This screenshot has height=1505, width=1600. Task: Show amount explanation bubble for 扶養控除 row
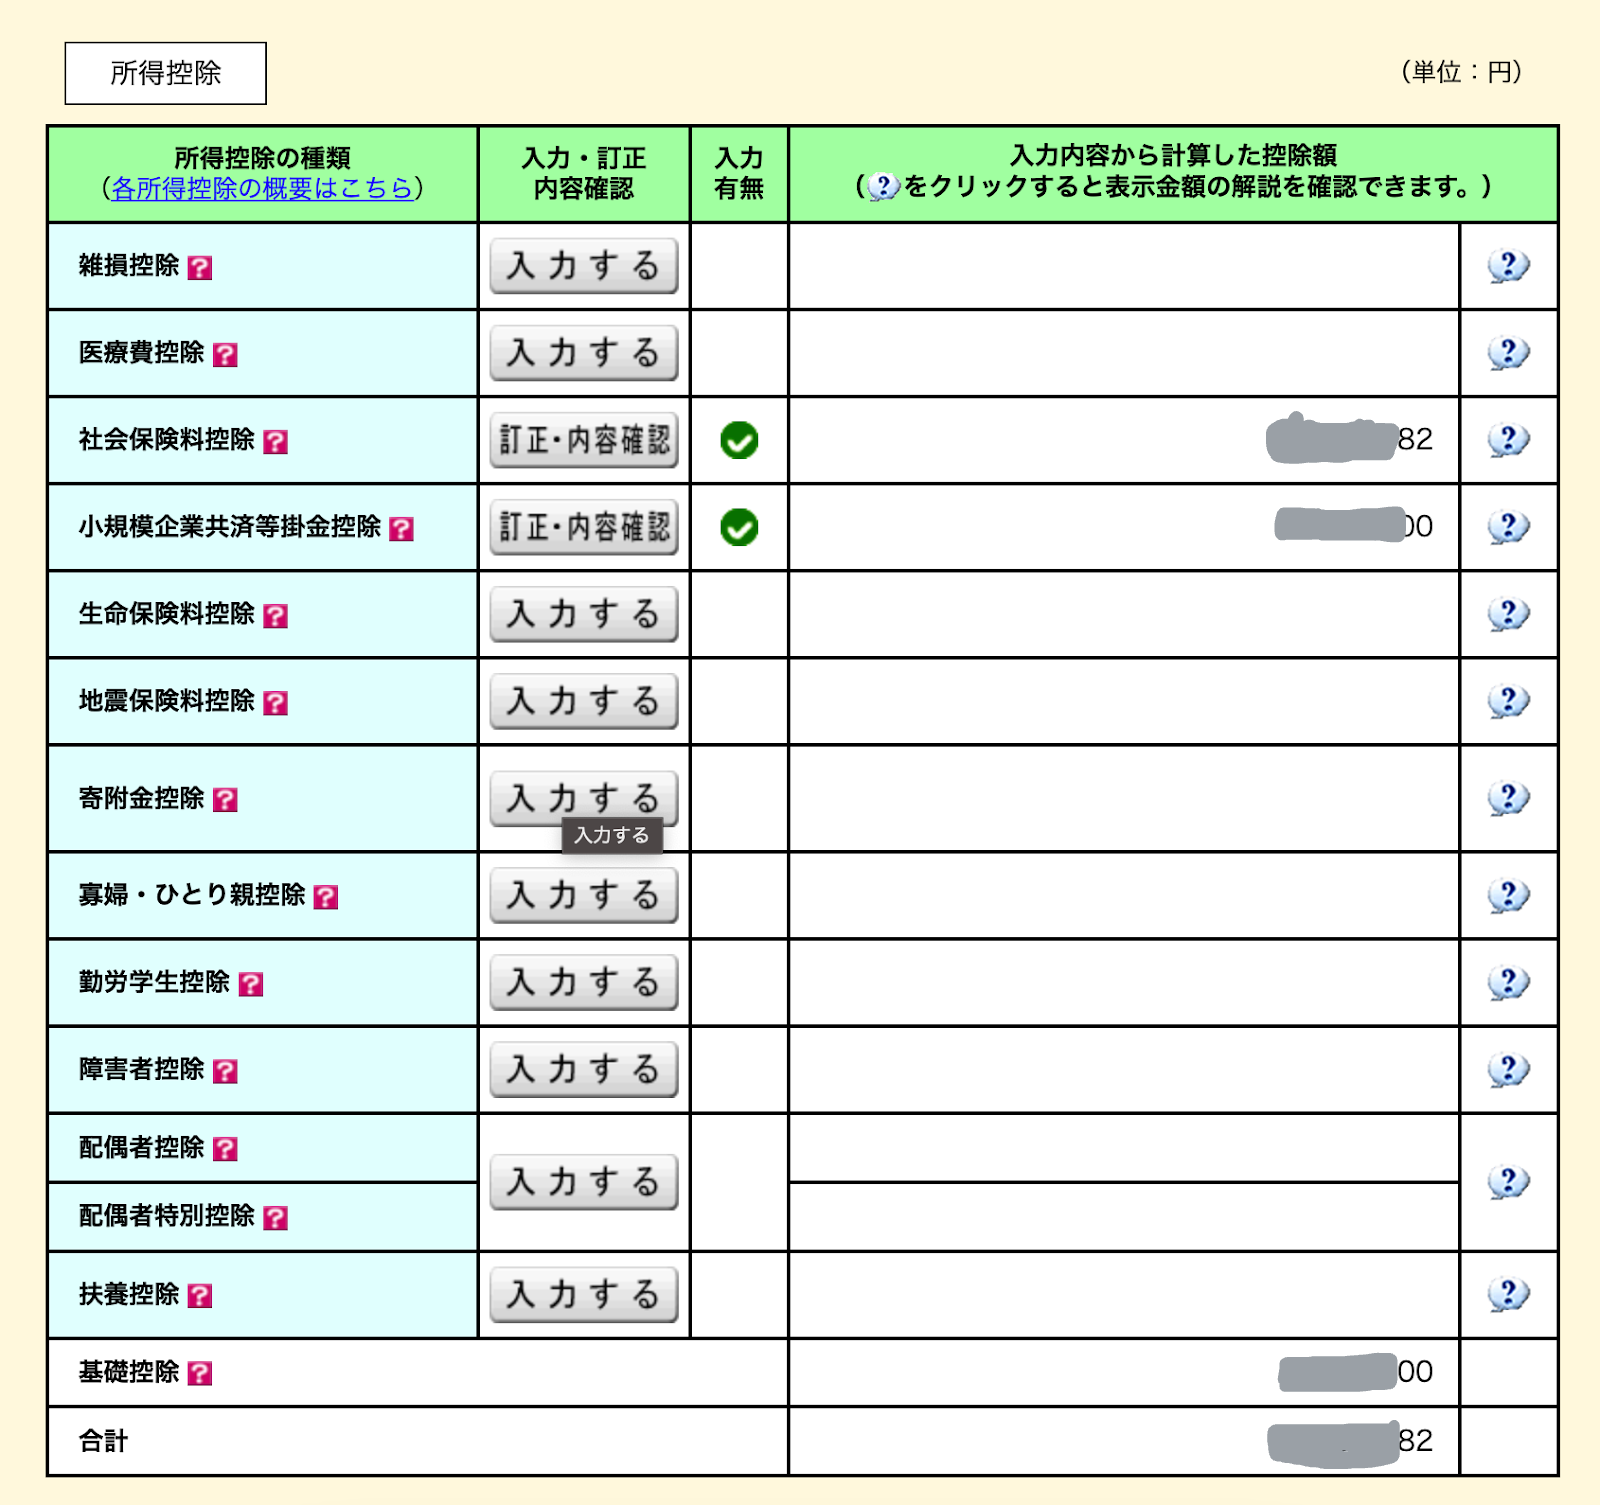coord(1508,1294)
